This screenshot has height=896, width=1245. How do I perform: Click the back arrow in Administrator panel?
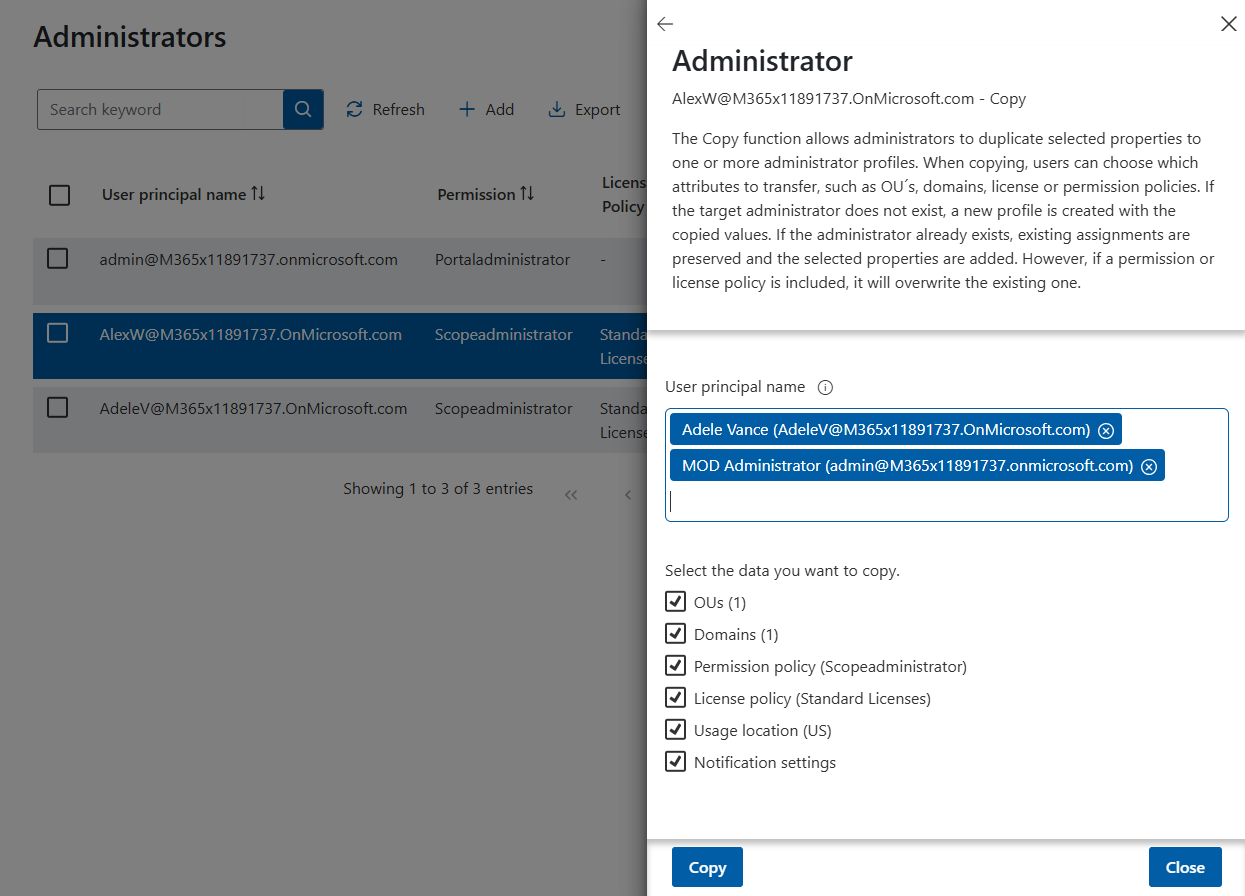tap(665, 24)
